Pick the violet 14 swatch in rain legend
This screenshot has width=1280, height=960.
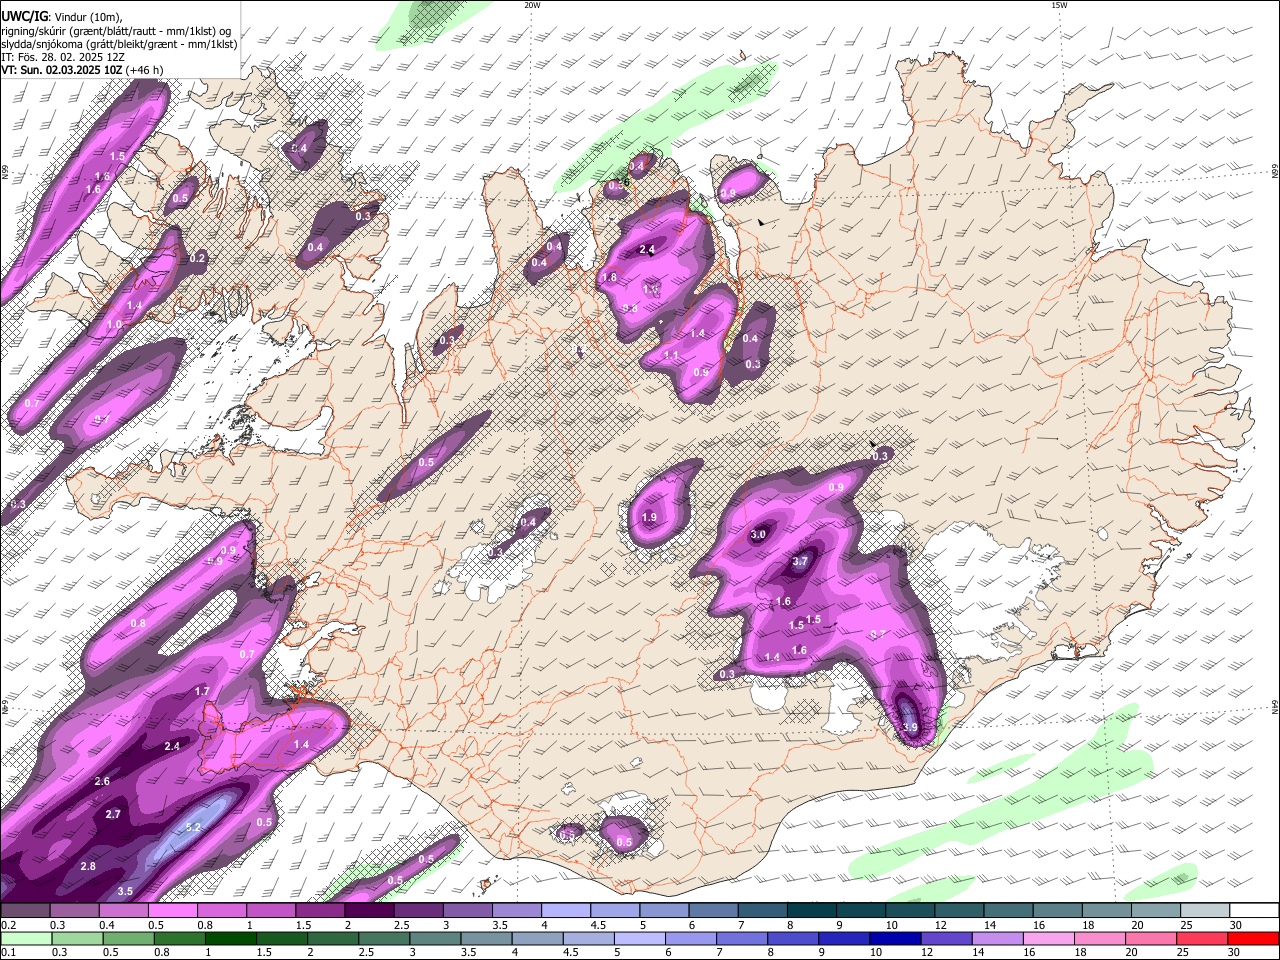(998, 938)
